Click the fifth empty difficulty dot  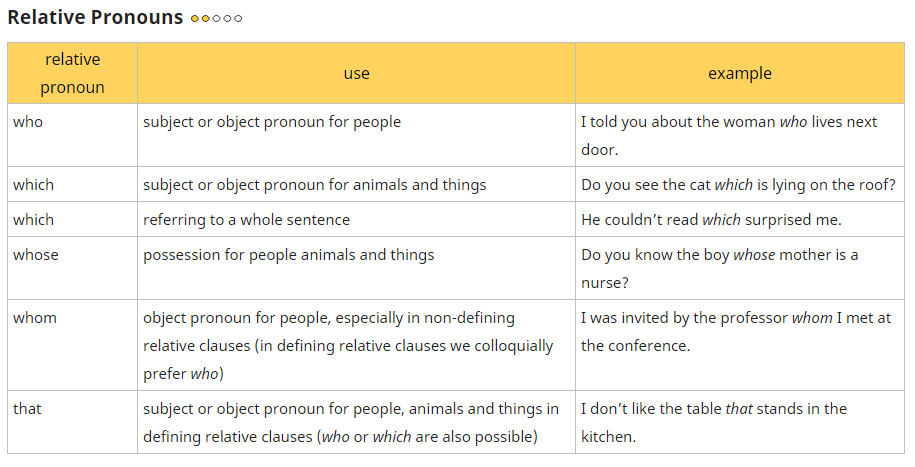[x=238, y=19]
